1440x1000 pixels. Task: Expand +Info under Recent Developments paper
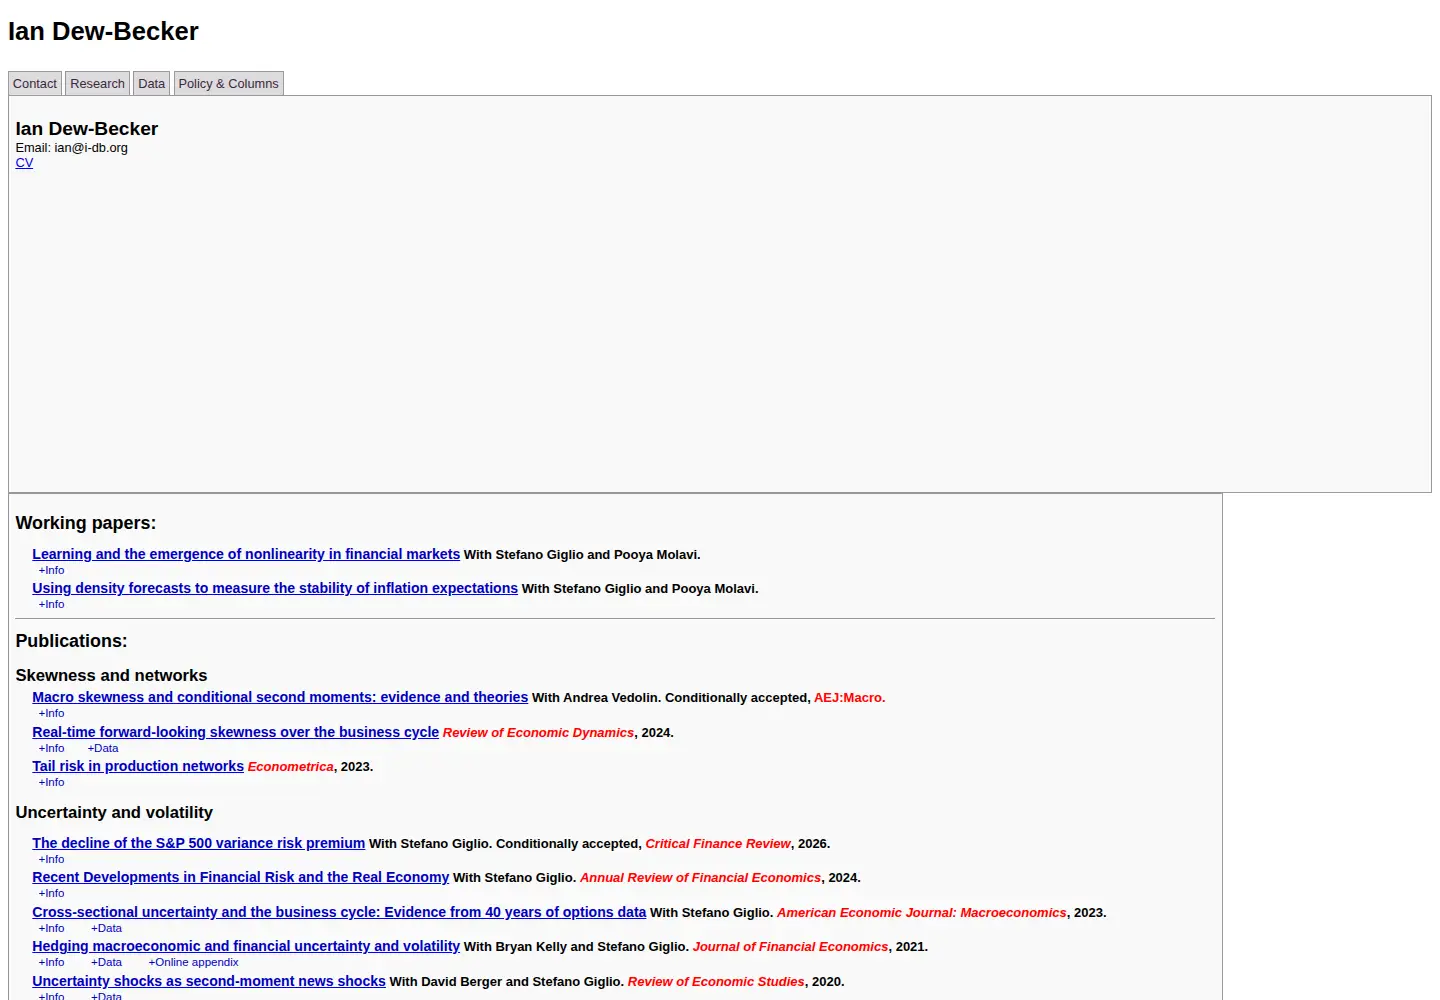51,893
